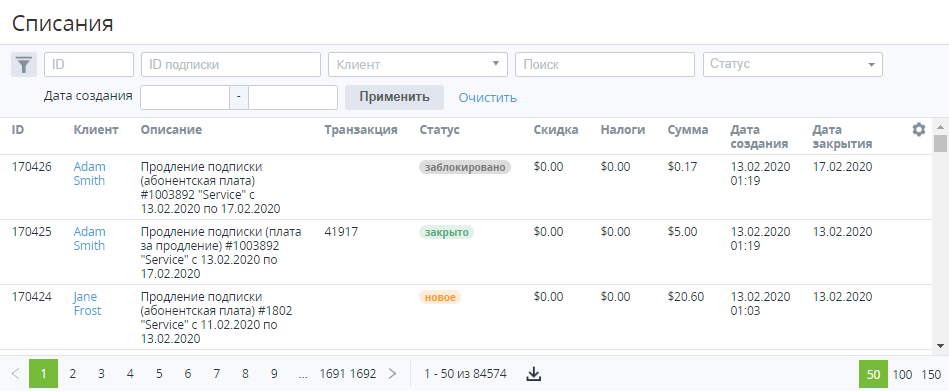Show 150 rows per page
This screenshot has height=392, width=949.
point(931,374)
